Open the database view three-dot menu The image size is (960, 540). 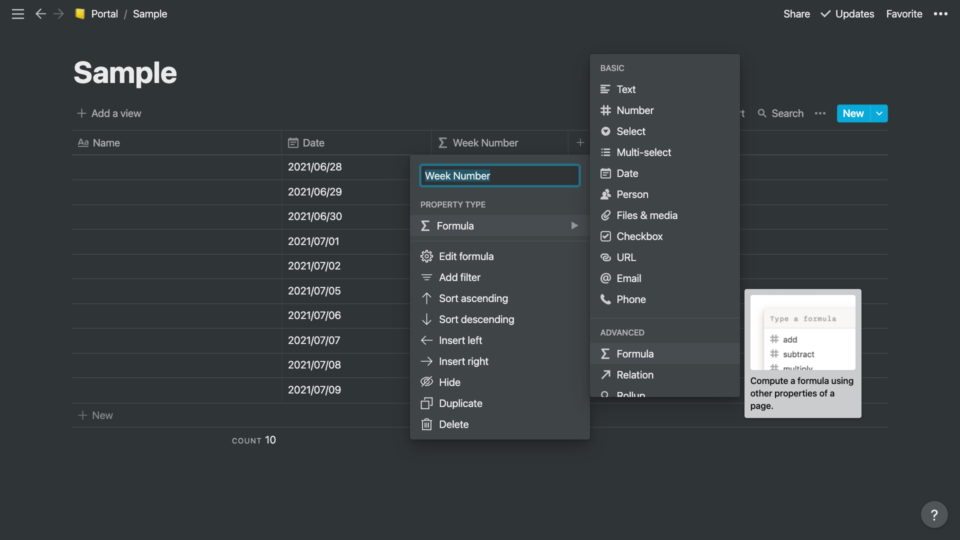coord(820,113)
